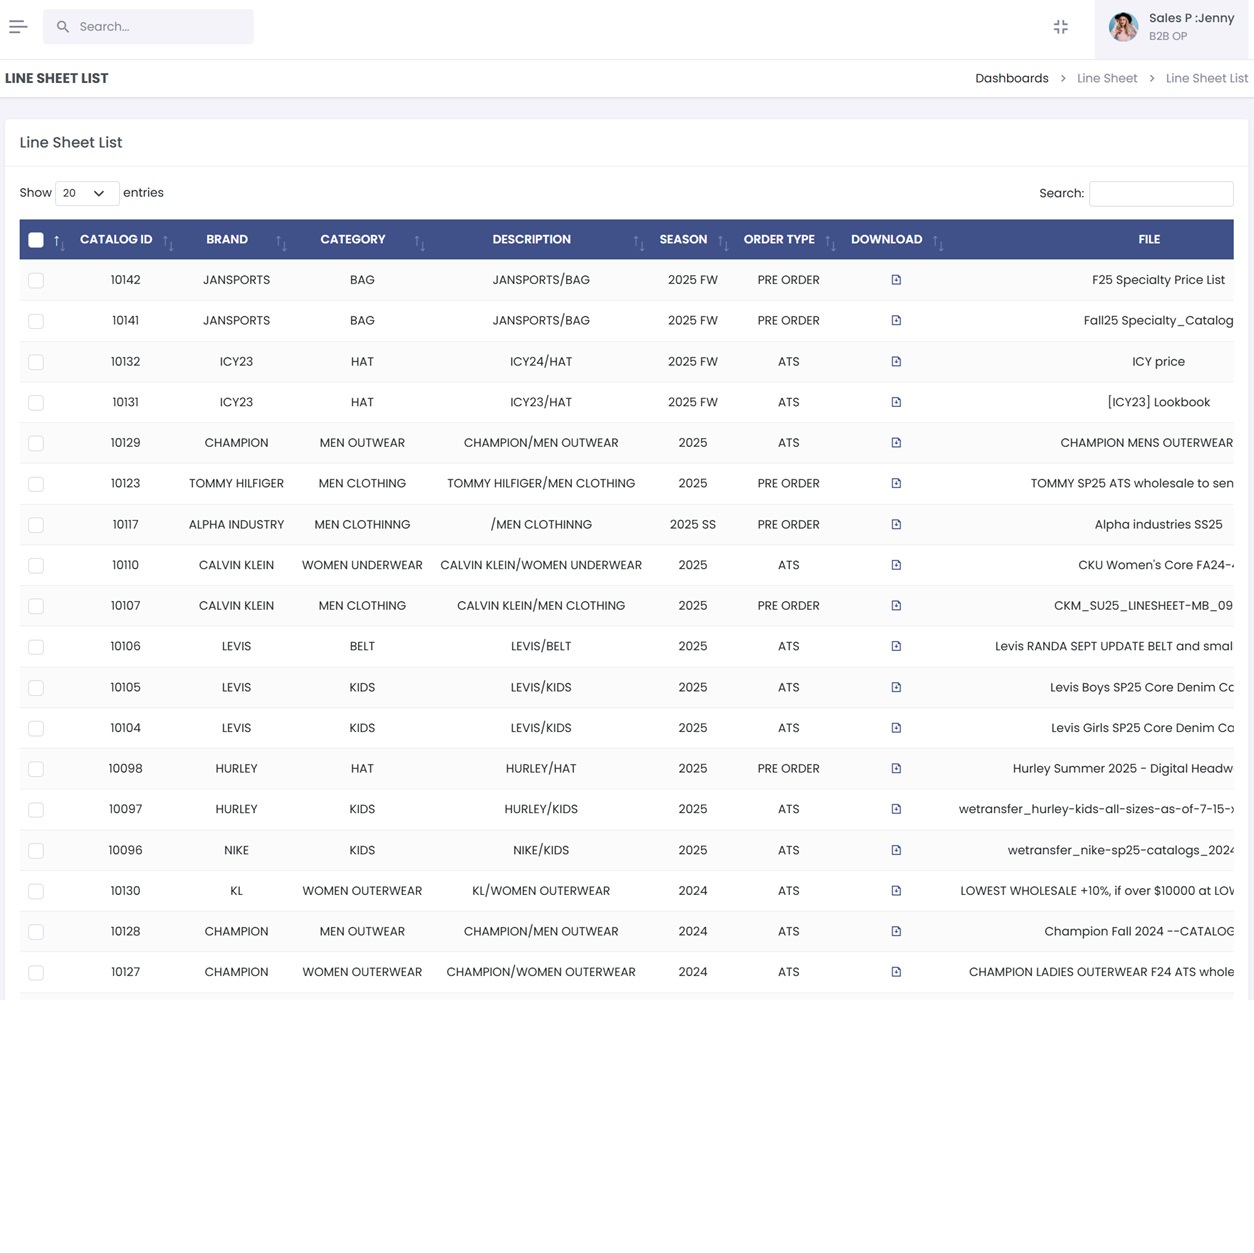Click LEVIS/BELT description cell
The width and height of the screenshot is (1254, 1253).
tap(541, 646)
